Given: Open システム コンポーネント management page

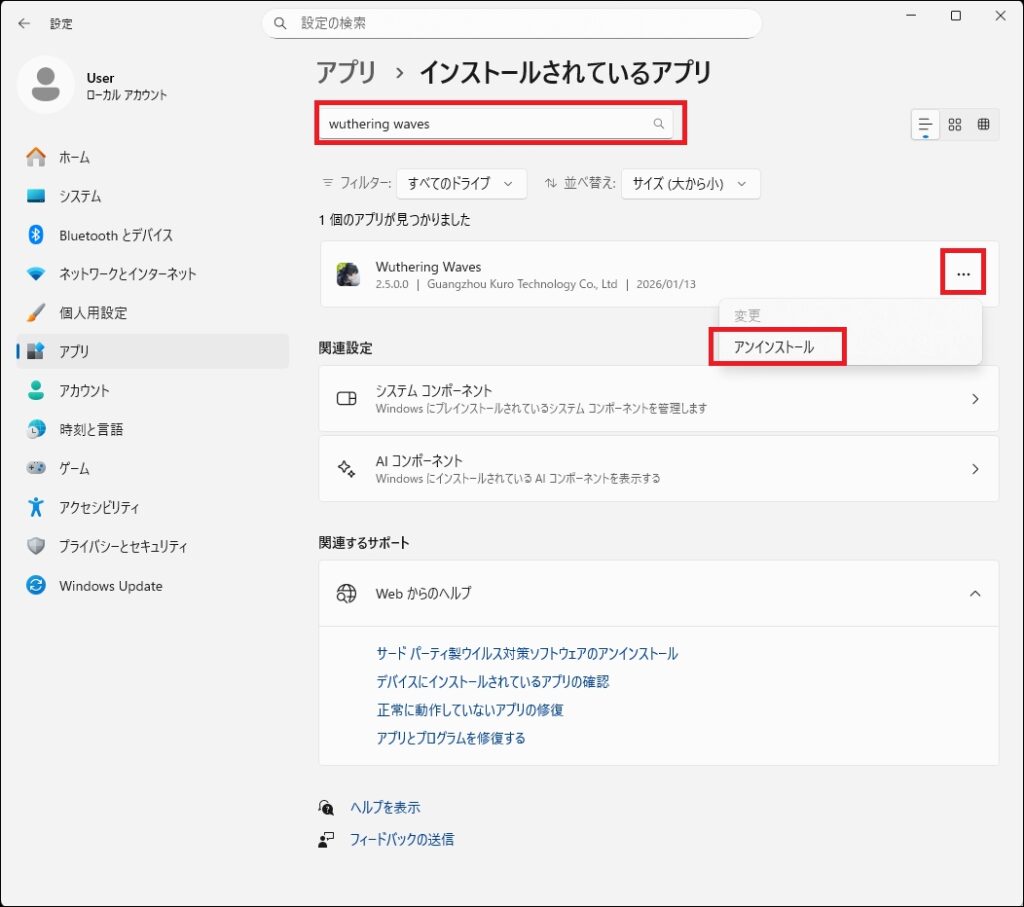Looking at the screenshot, I should coord(658,398).
